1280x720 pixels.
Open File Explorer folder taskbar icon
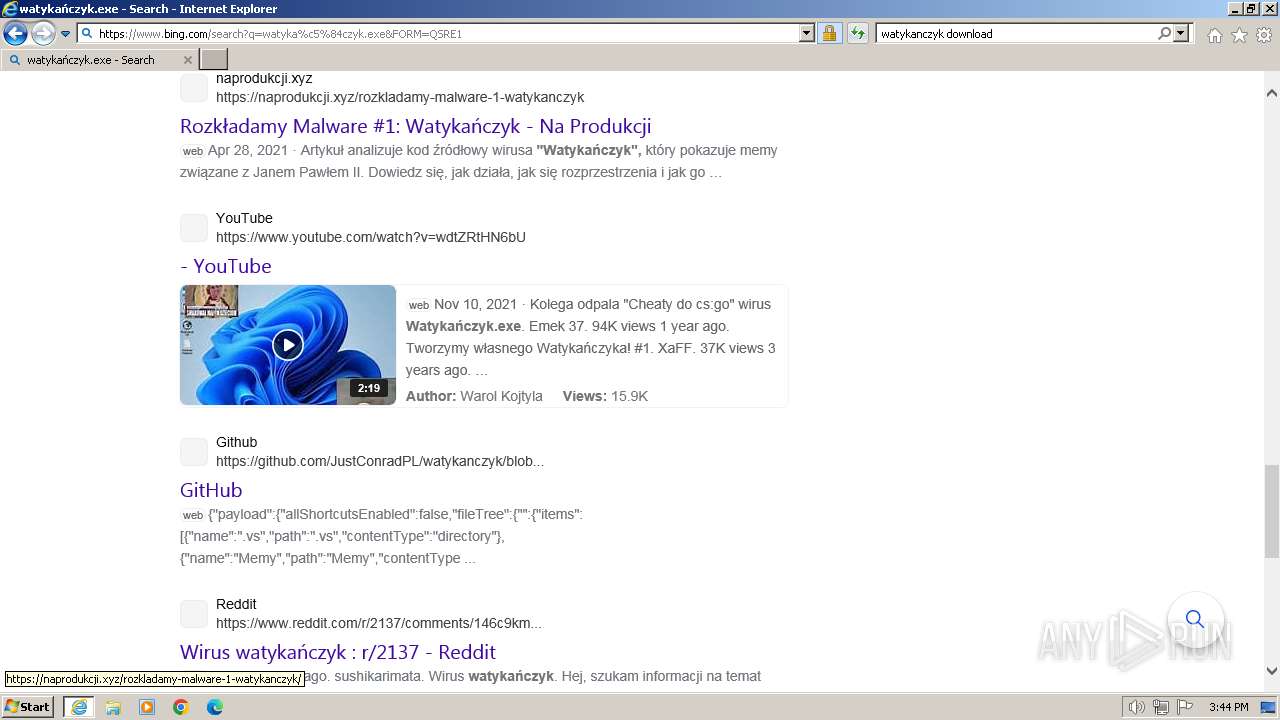pos(113,707)
